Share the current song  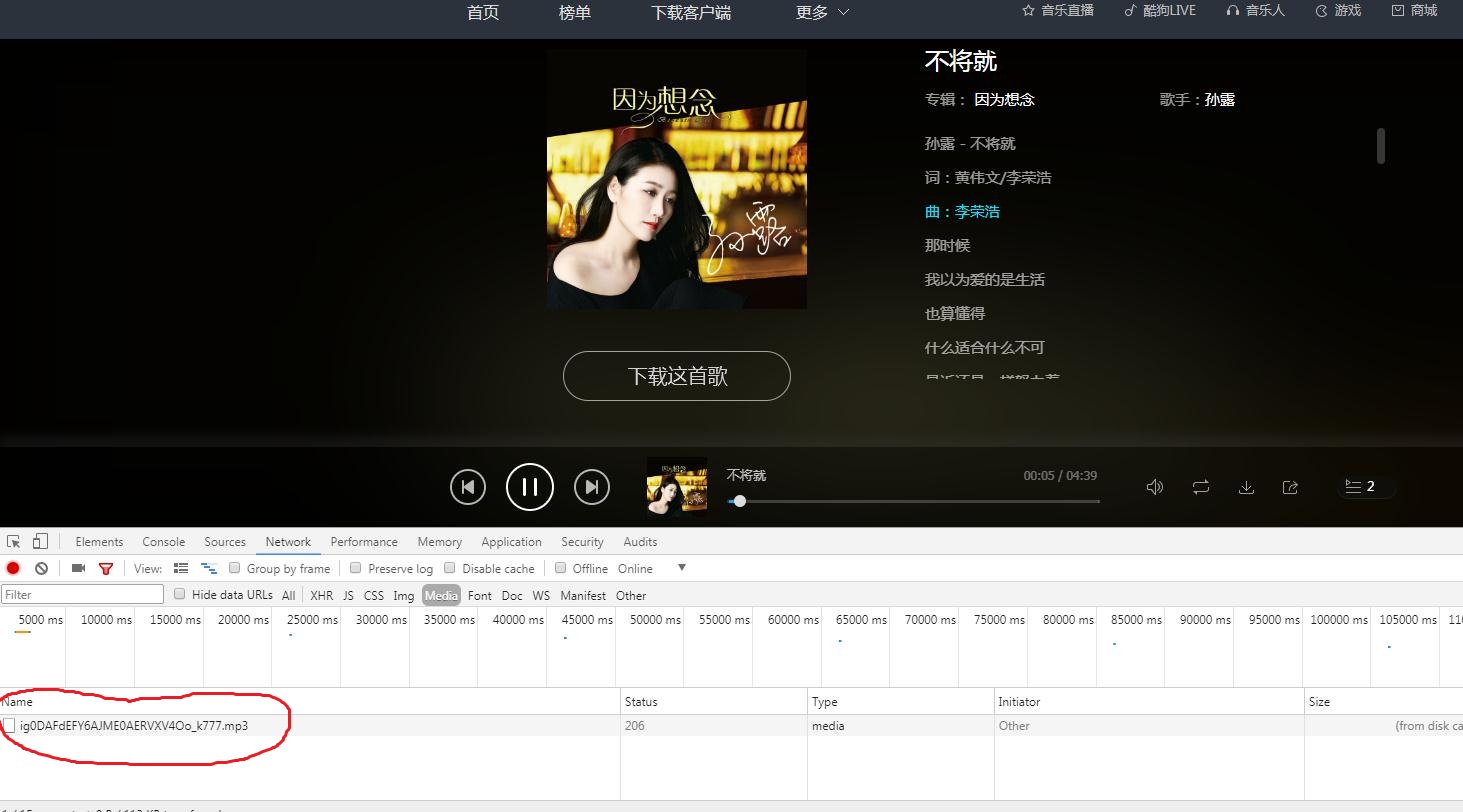pyautogui.click(x=1290, y=487)
